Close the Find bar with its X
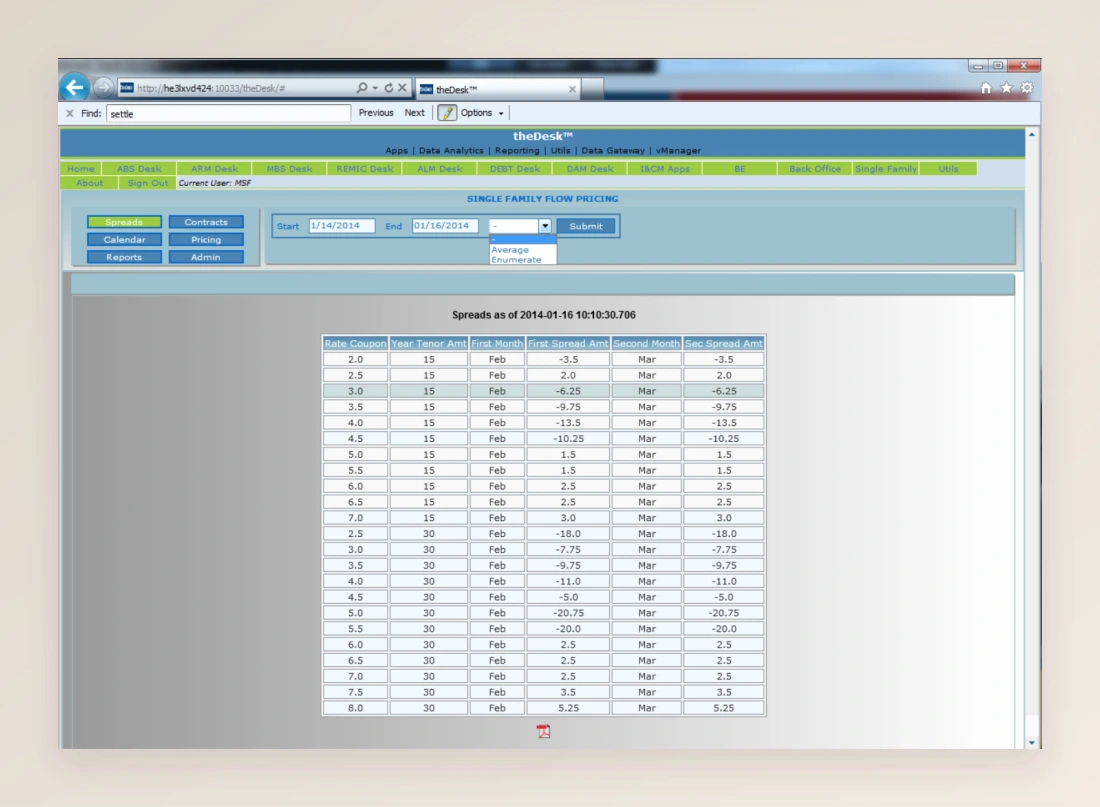The width and height of the screenshot is (1100, 807). pos(69,113)
